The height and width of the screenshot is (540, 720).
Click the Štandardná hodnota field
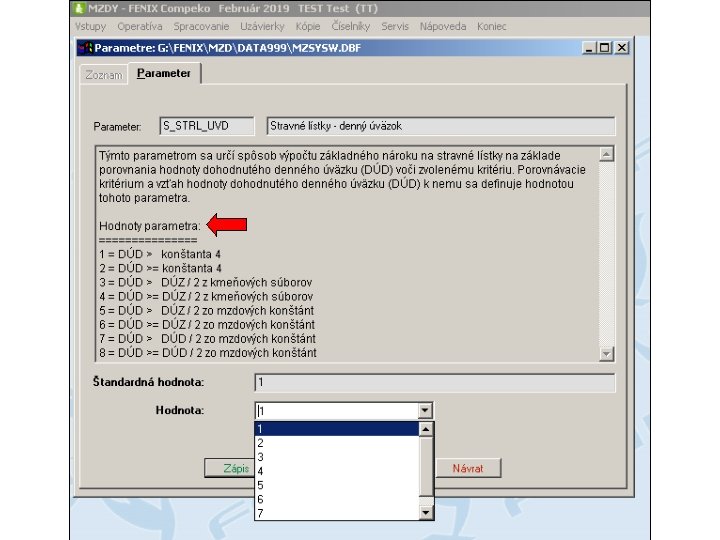[434, 382]
